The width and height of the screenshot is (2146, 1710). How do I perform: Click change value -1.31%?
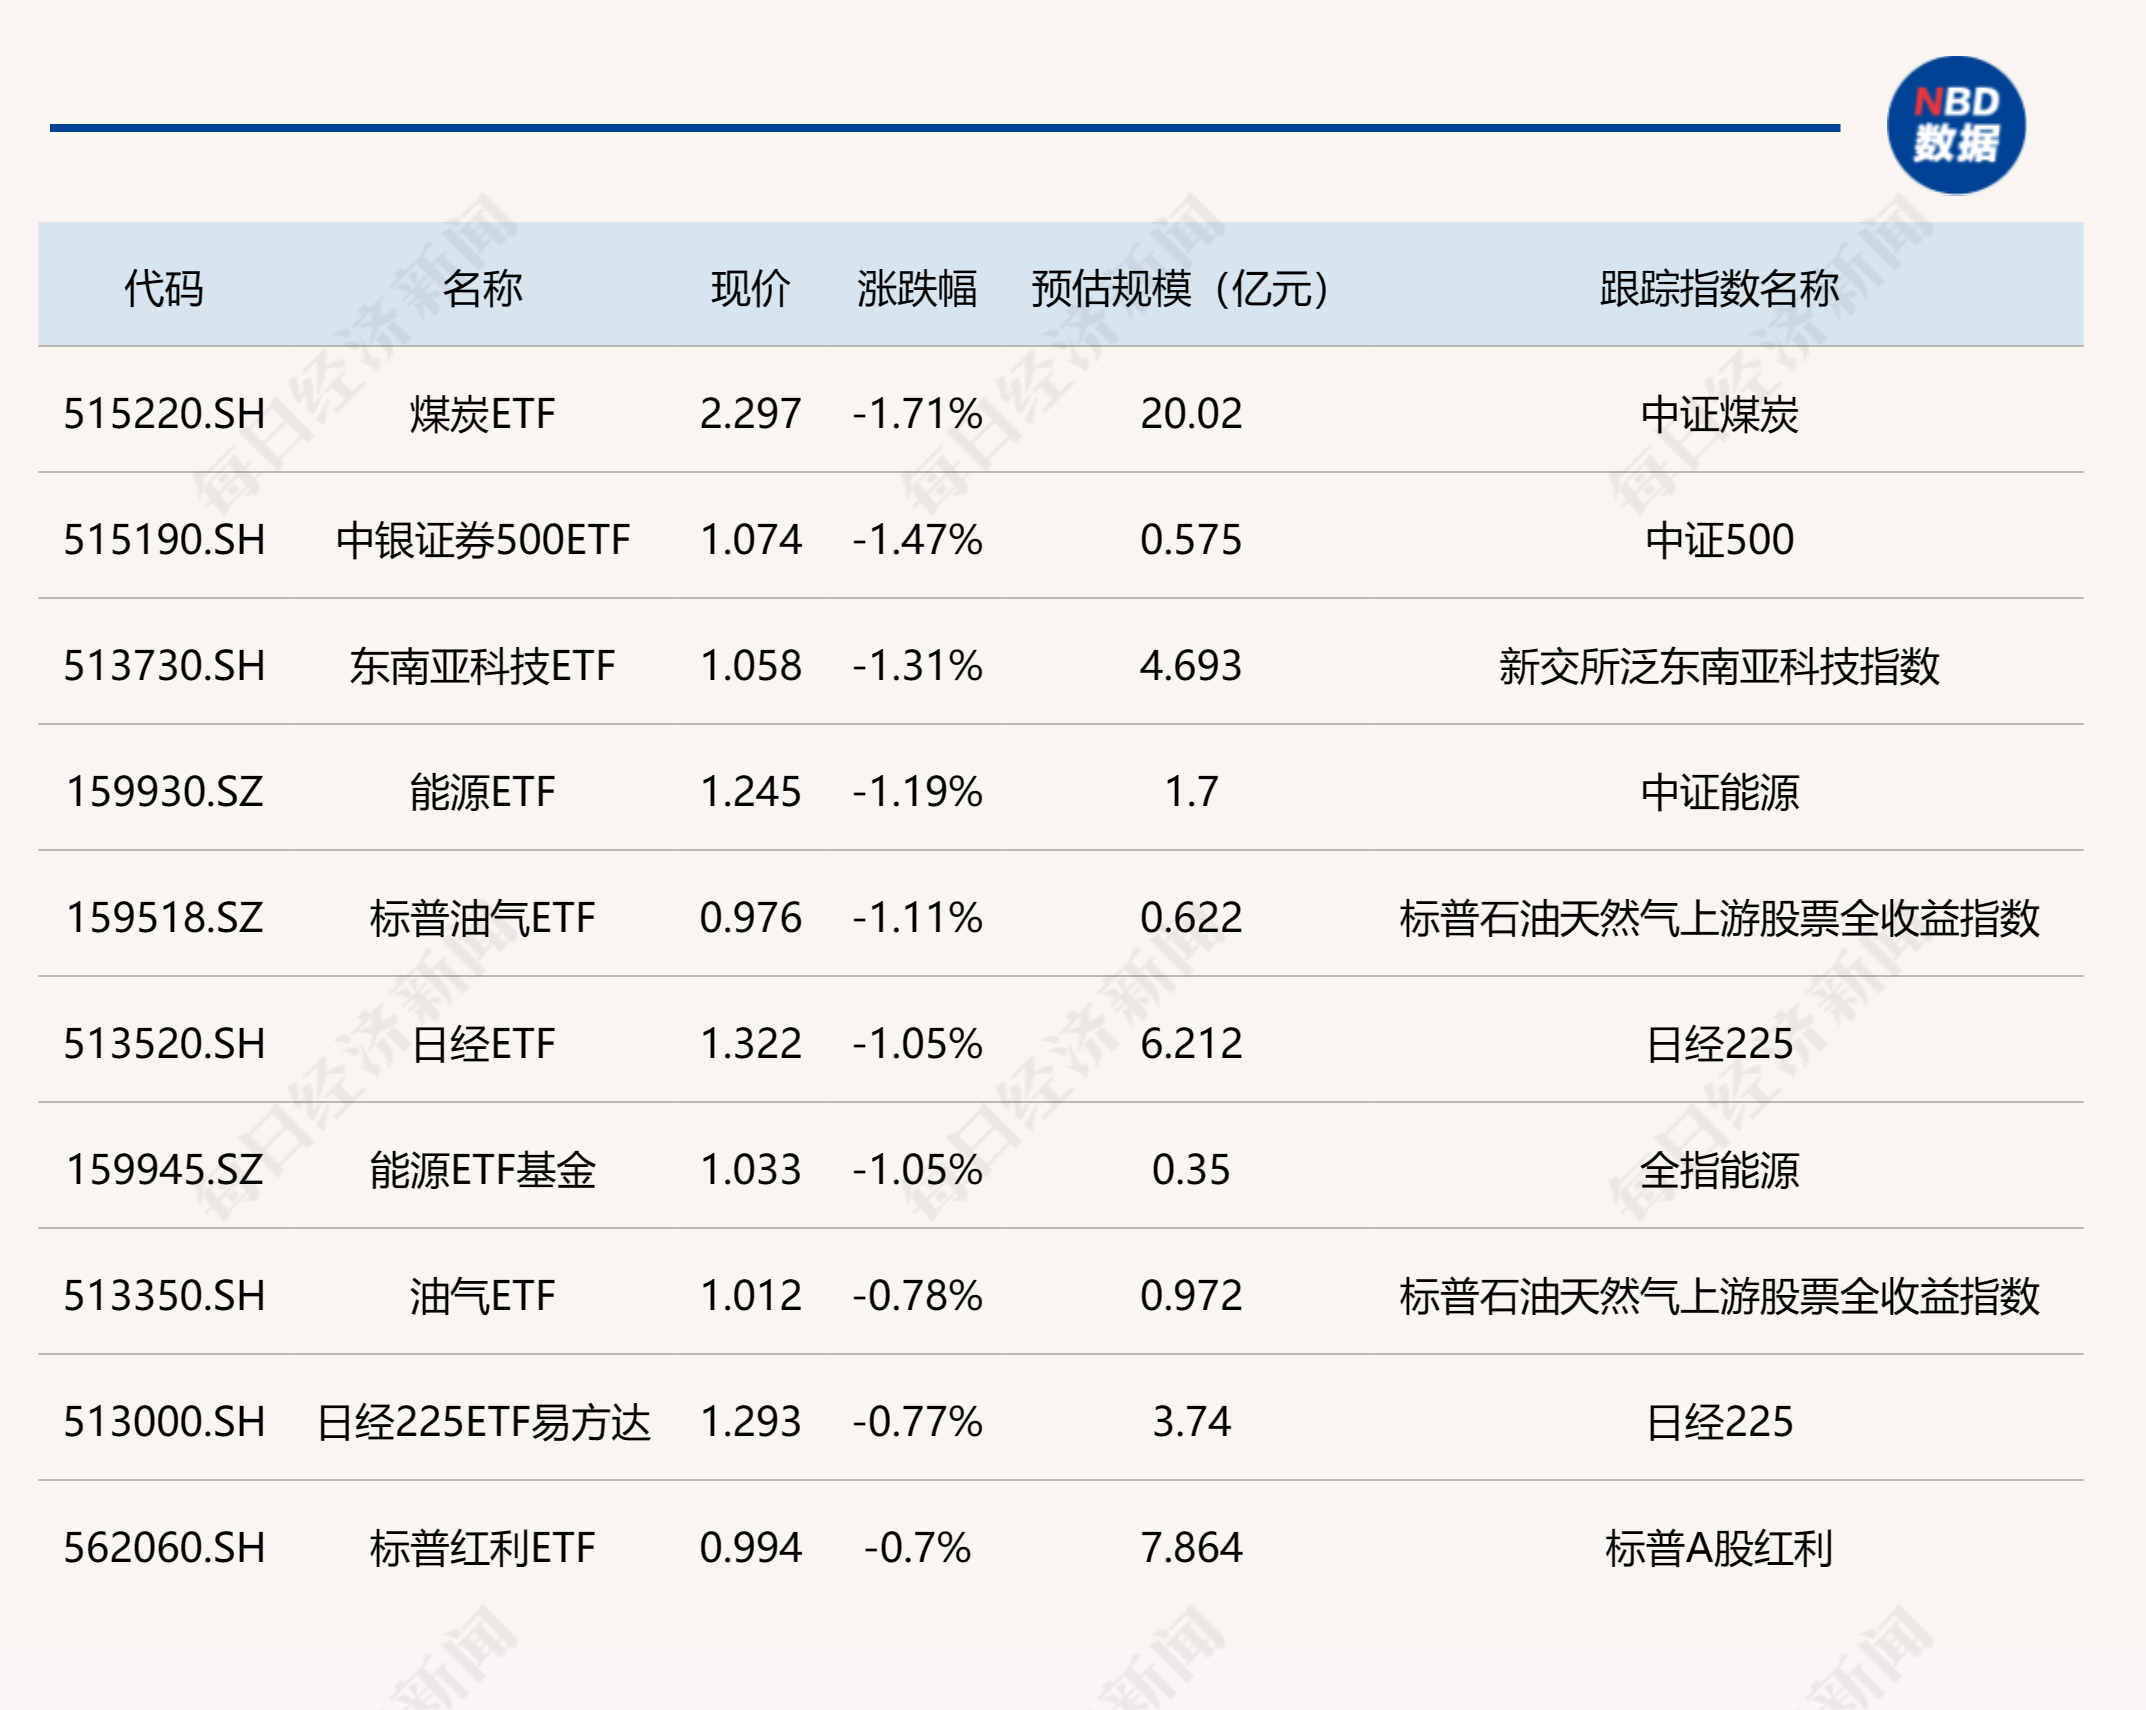[x=917, y=666]
